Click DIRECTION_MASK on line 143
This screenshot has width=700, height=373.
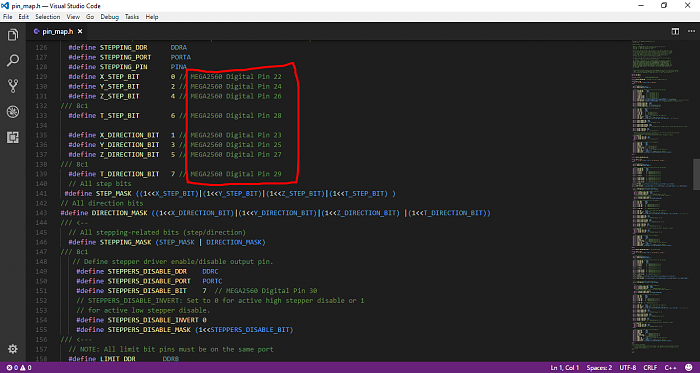pyautogui.click(x=119, y=213)
